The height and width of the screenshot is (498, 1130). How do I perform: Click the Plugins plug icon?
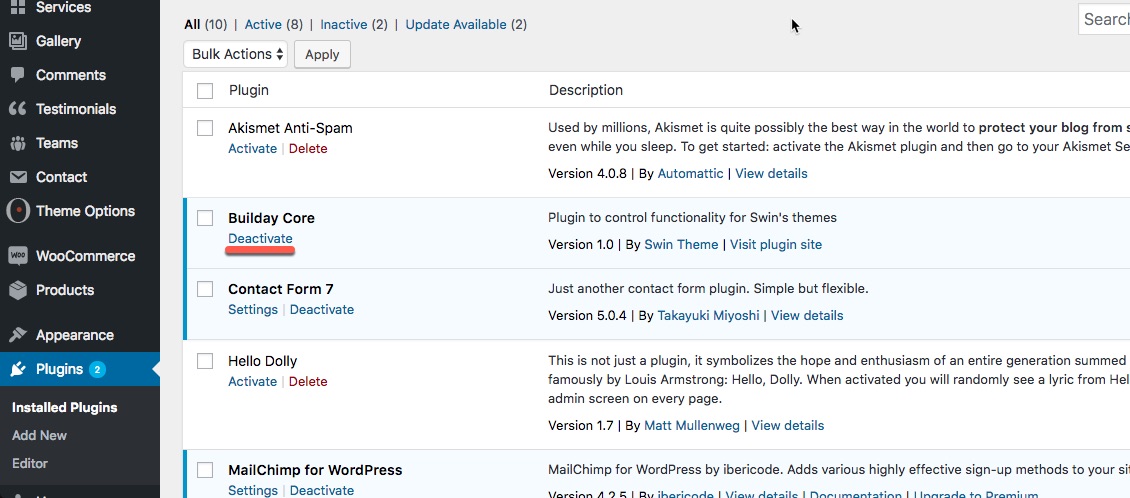point(17,369)
